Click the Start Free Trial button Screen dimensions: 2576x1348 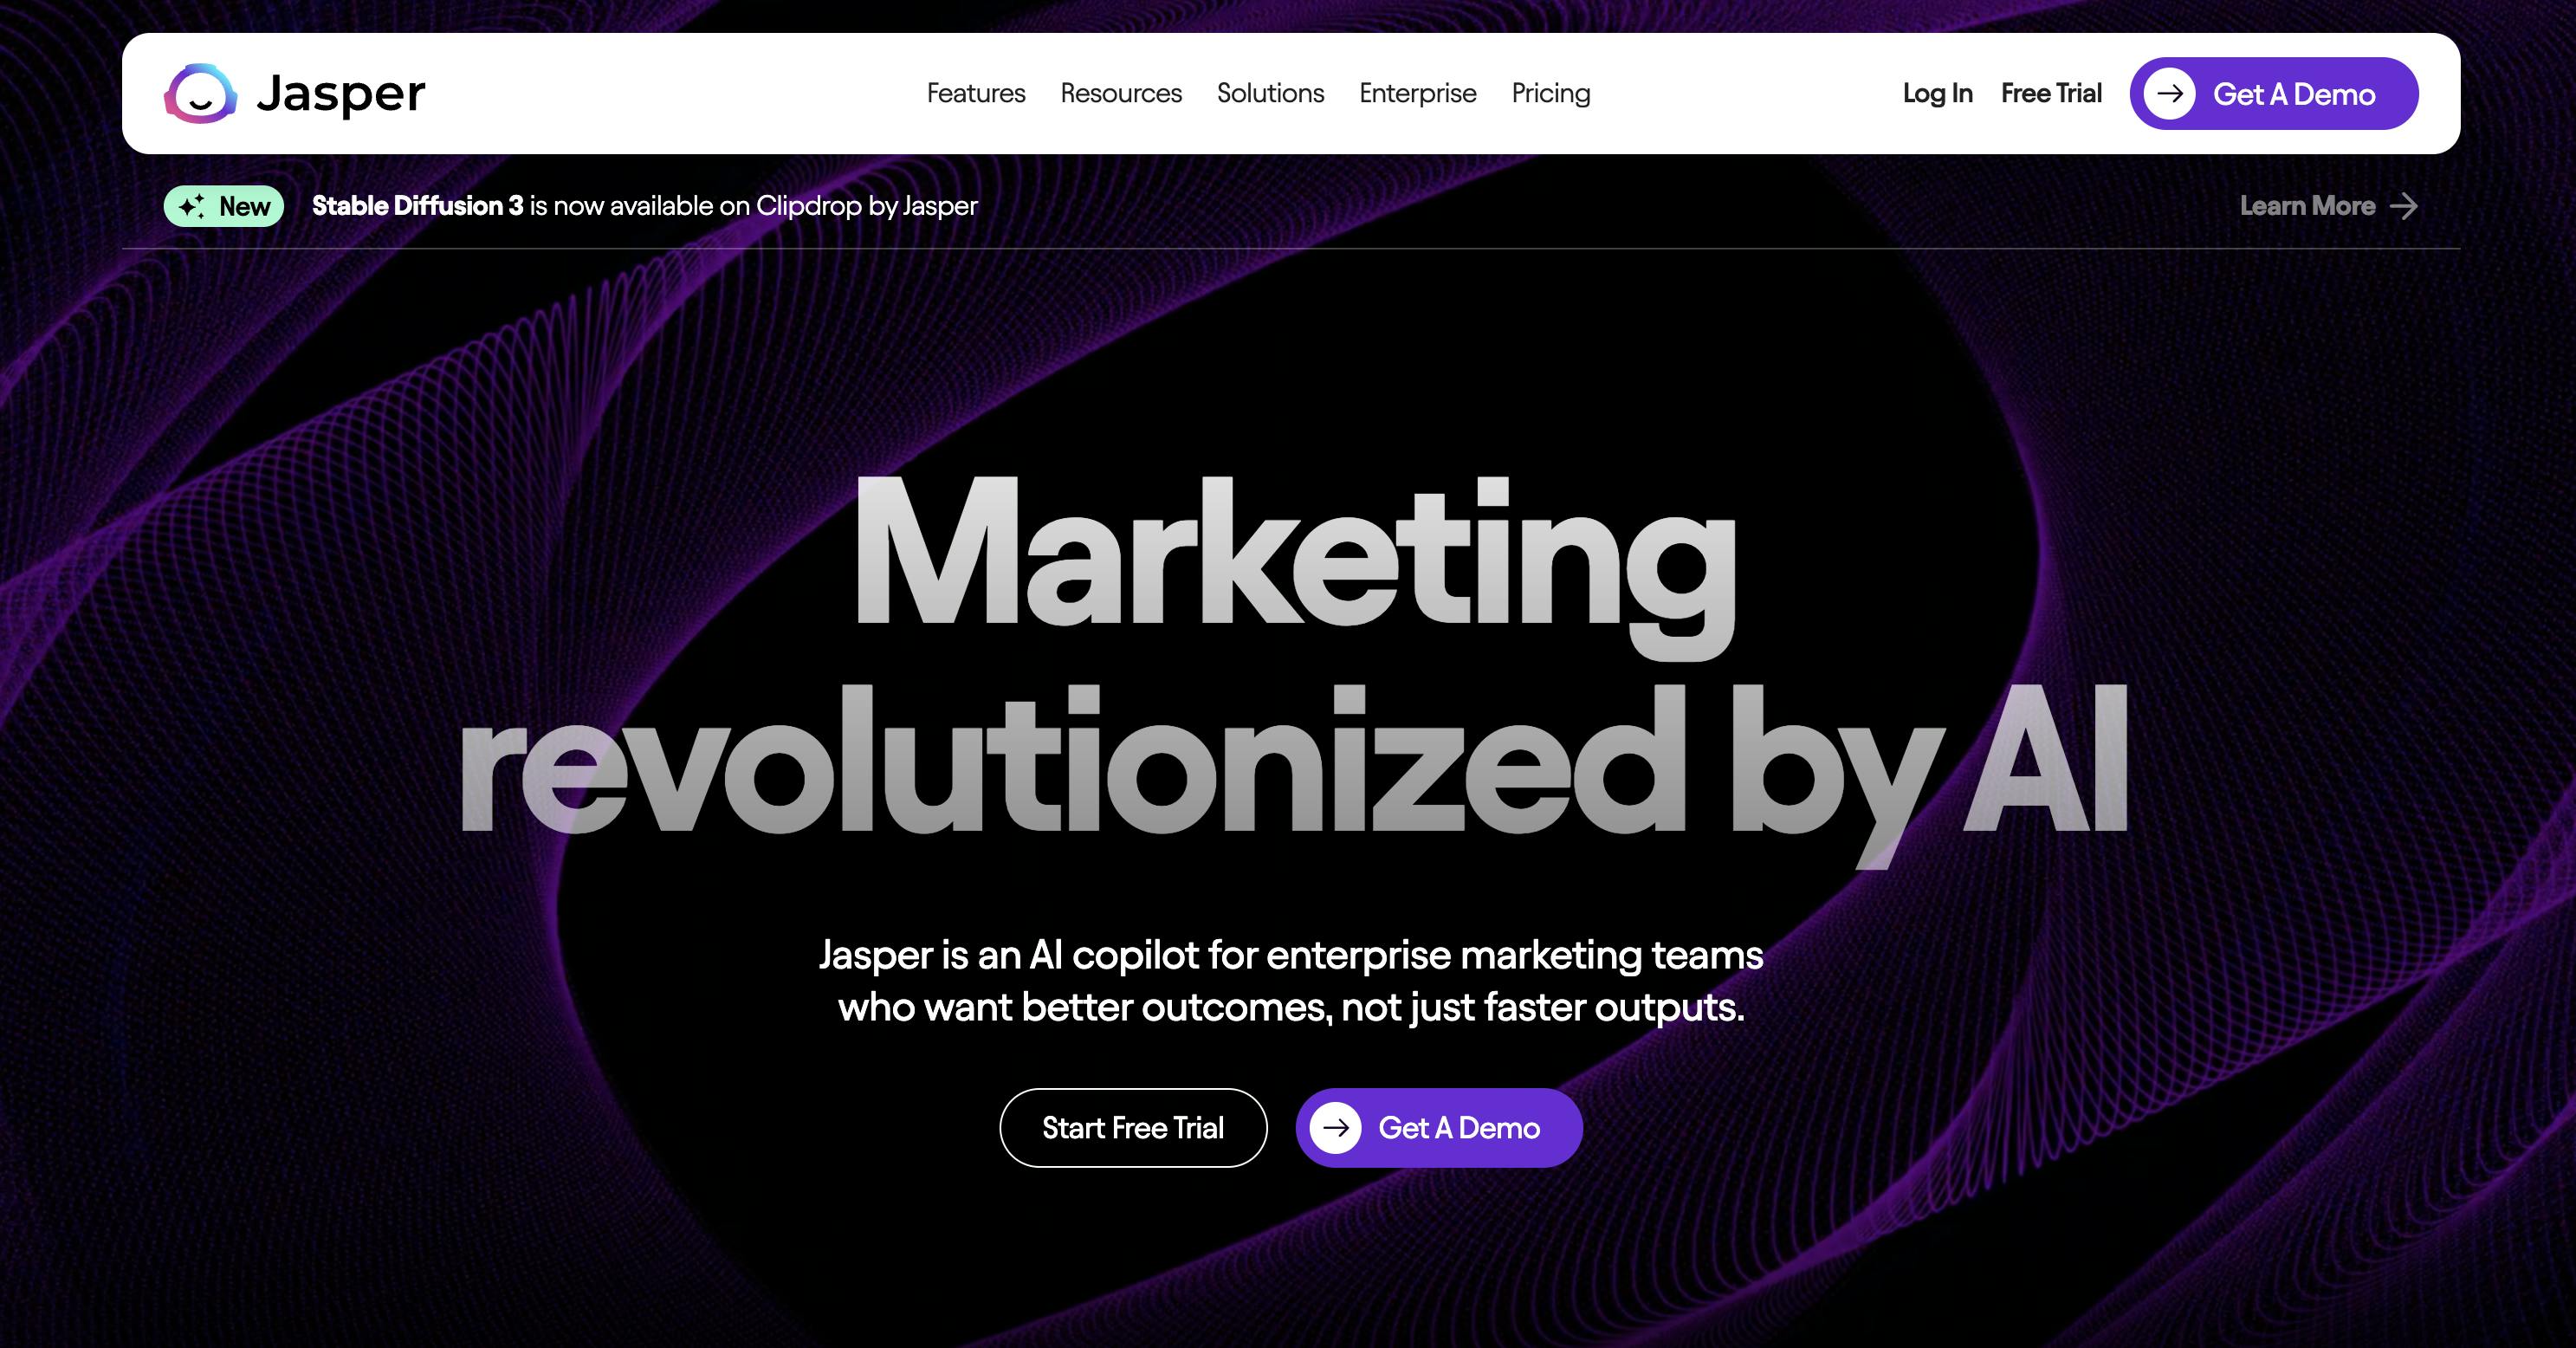(1133, 1128)
